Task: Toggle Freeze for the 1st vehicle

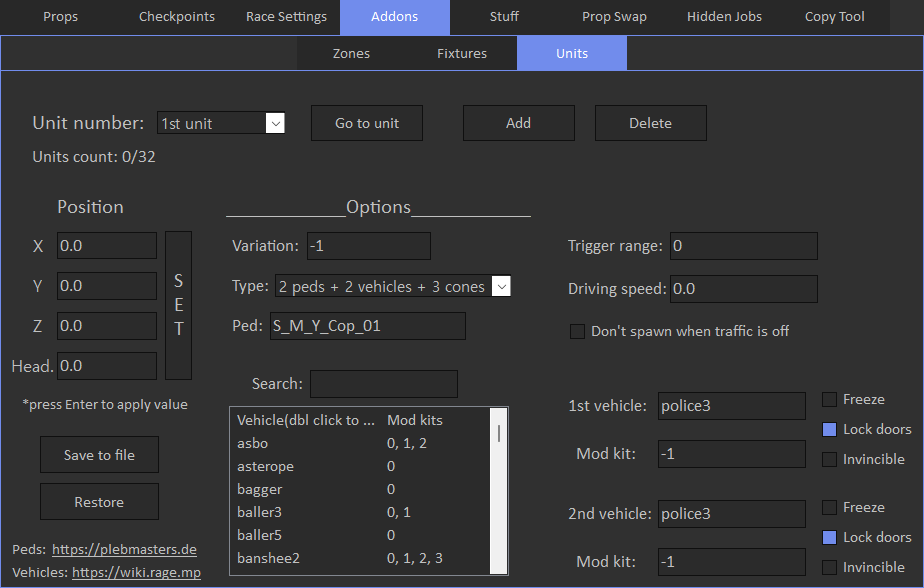Action: (x=829, y=399)
